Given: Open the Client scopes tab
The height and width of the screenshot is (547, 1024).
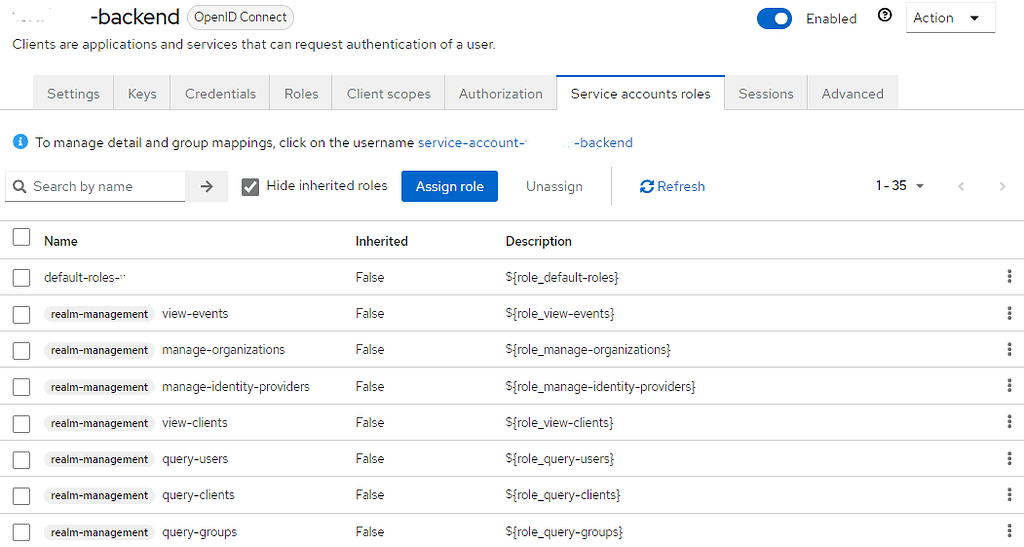Looking at the screenshot, I should (x=388, y=94).
